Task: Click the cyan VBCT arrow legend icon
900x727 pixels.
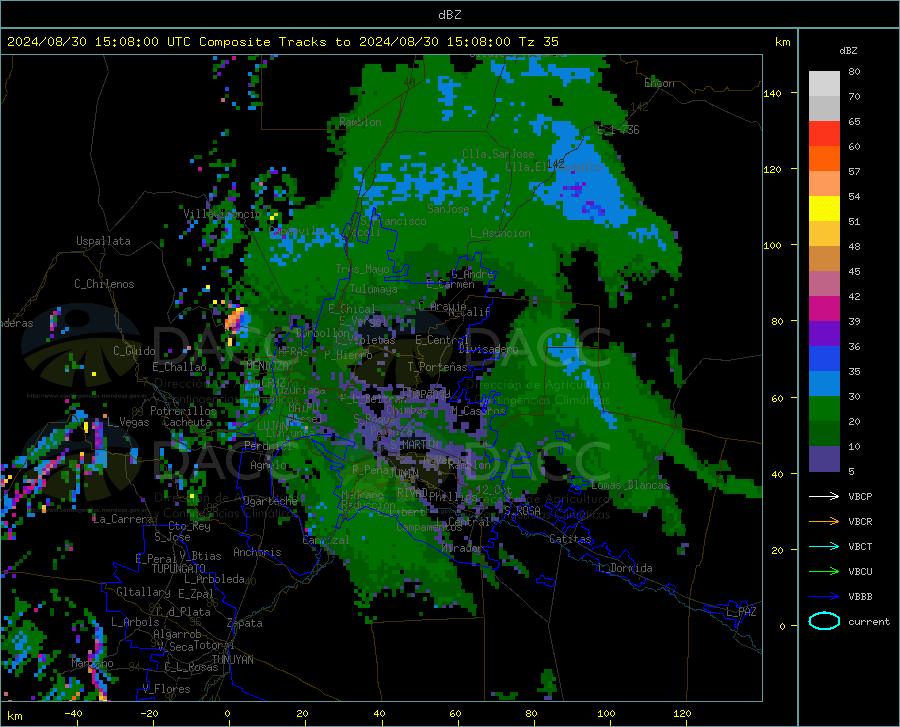Action: point(824,546)
